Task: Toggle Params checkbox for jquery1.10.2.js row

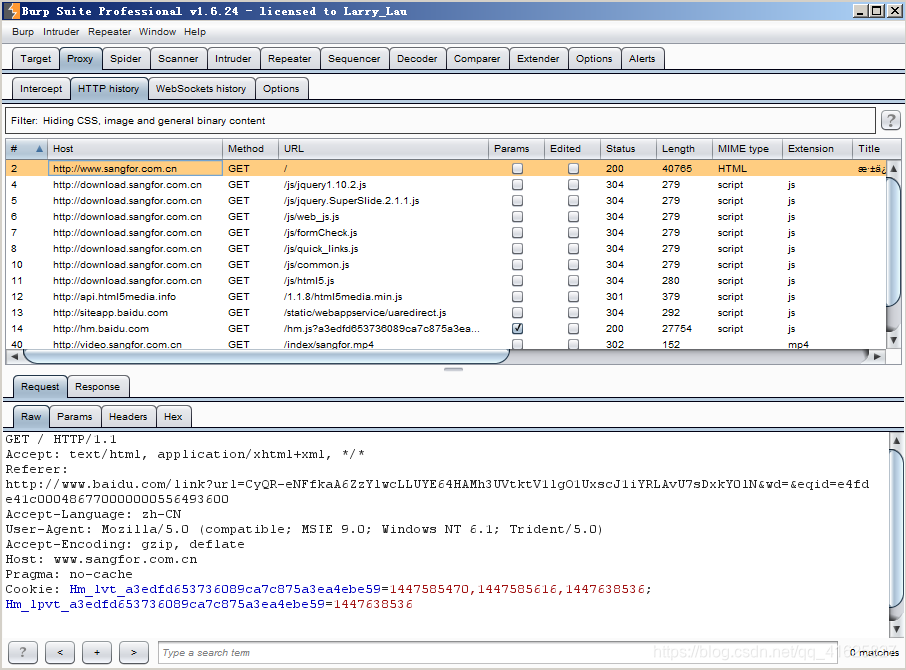Action: coord(517,185)
